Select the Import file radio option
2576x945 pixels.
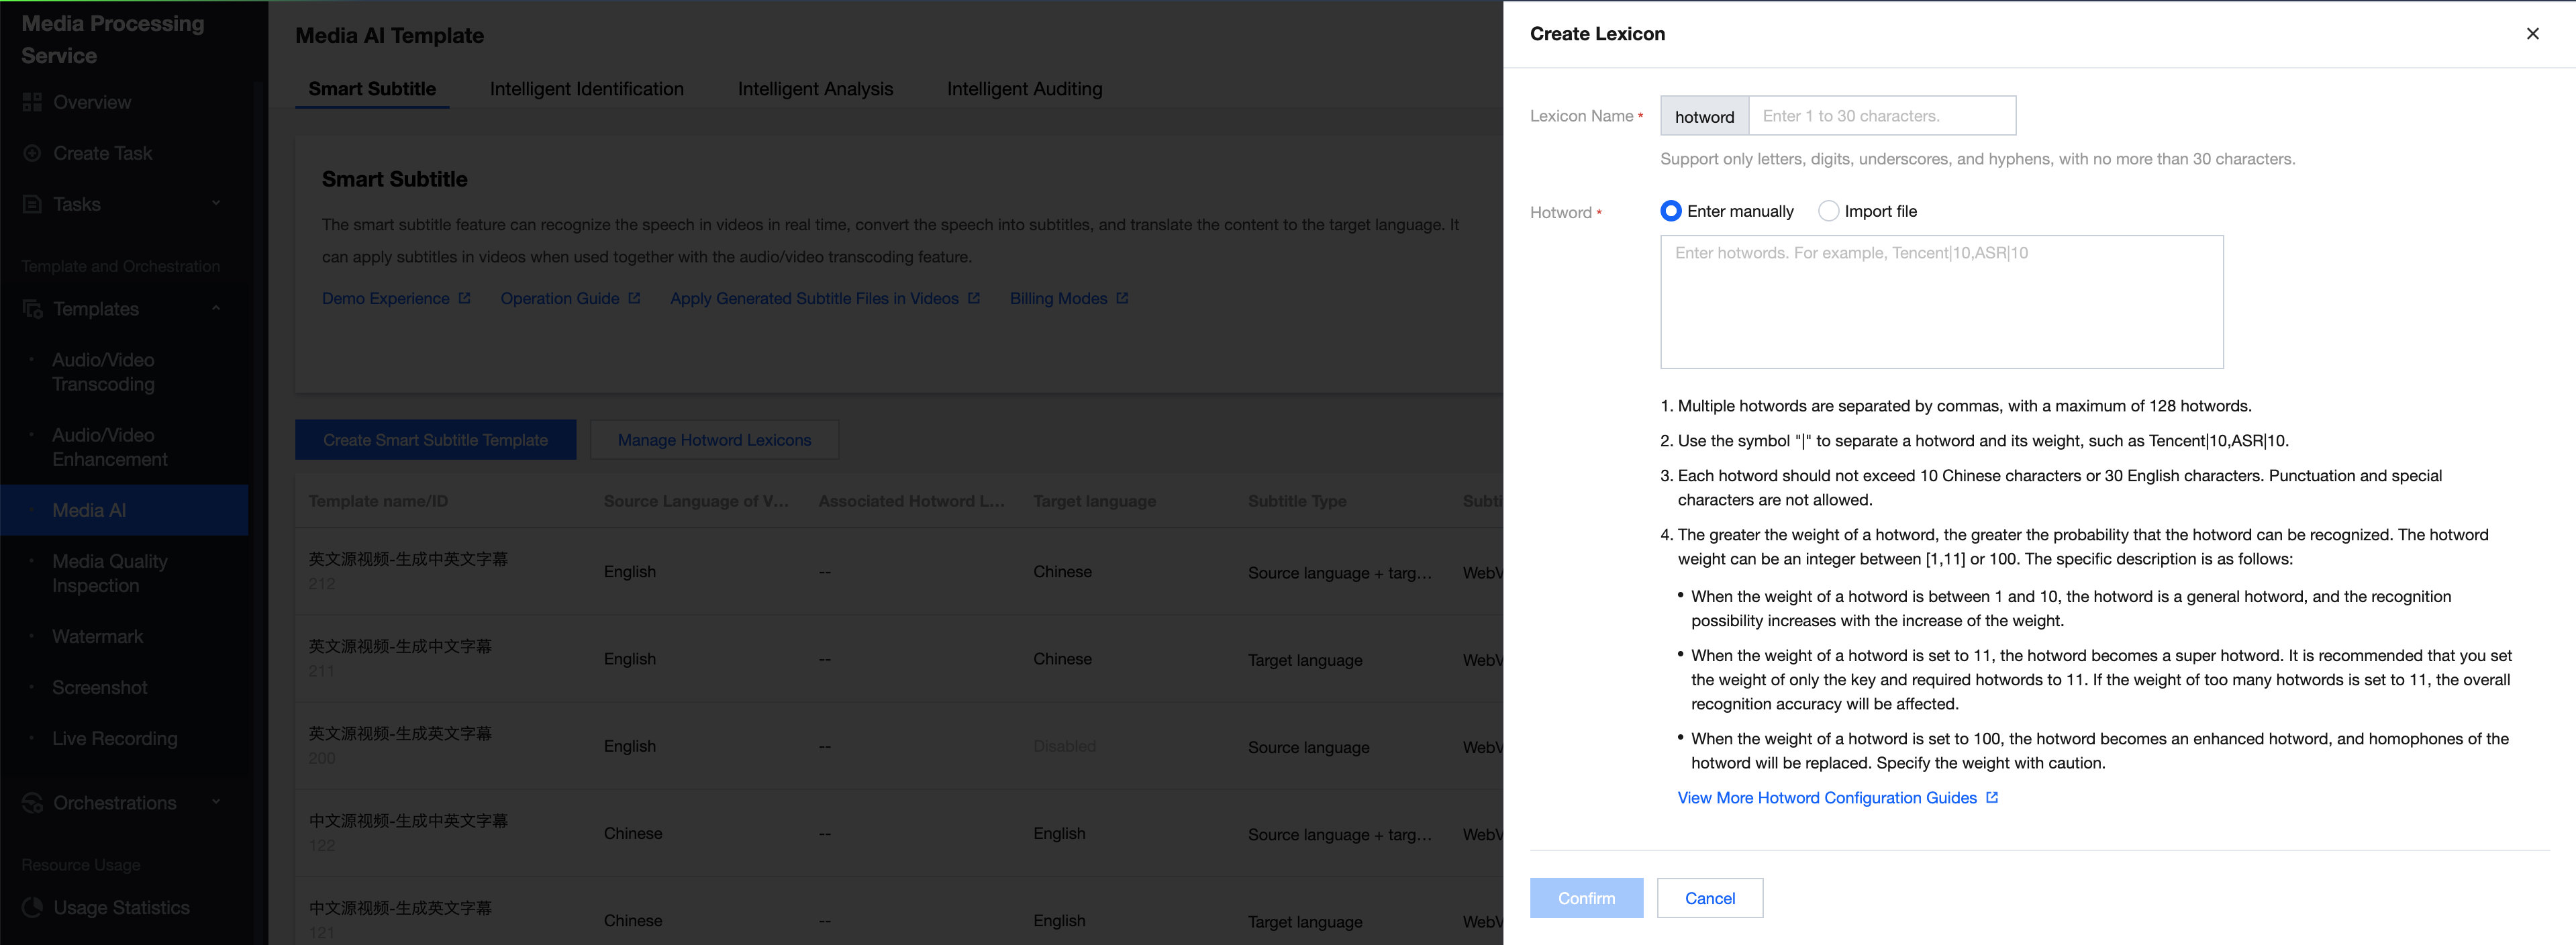click(1828, 211)
